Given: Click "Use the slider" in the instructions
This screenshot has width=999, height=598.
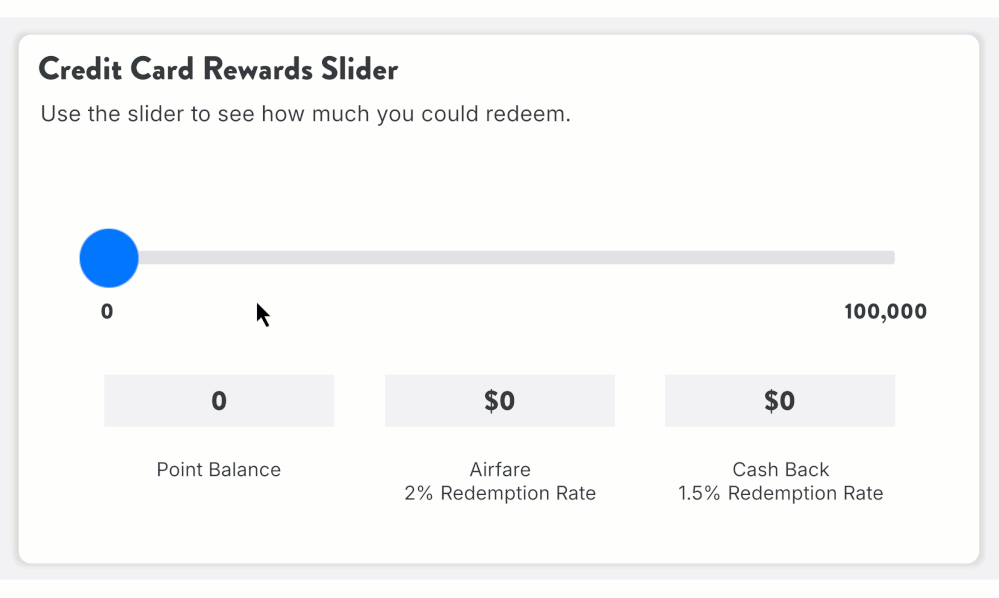Looking at the screenshot, I should tap(113, 114).
